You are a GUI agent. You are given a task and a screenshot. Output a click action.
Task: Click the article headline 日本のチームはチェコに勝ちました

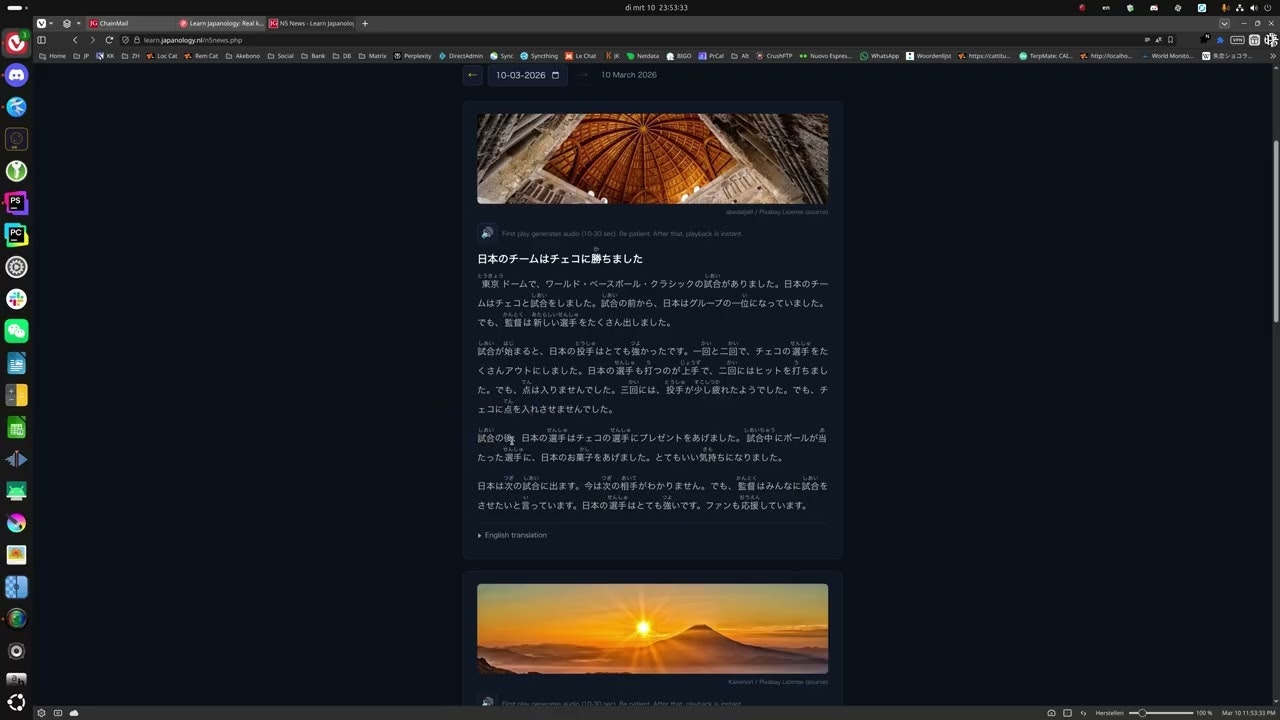(560, 259)
